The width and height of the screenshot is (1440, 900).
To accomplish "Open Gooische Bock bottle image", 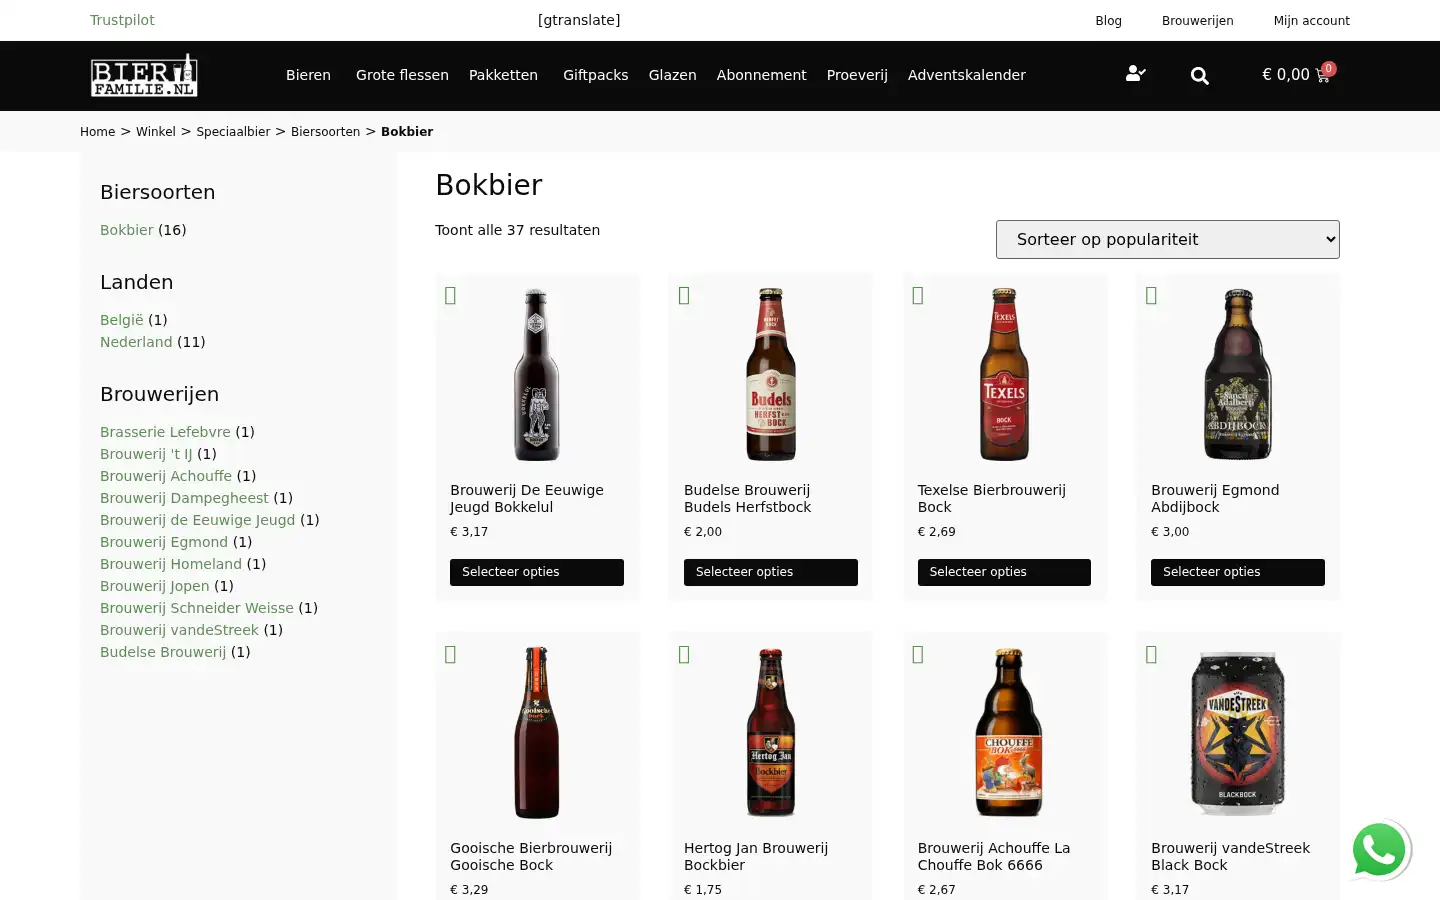I will (x=537, y=733).
